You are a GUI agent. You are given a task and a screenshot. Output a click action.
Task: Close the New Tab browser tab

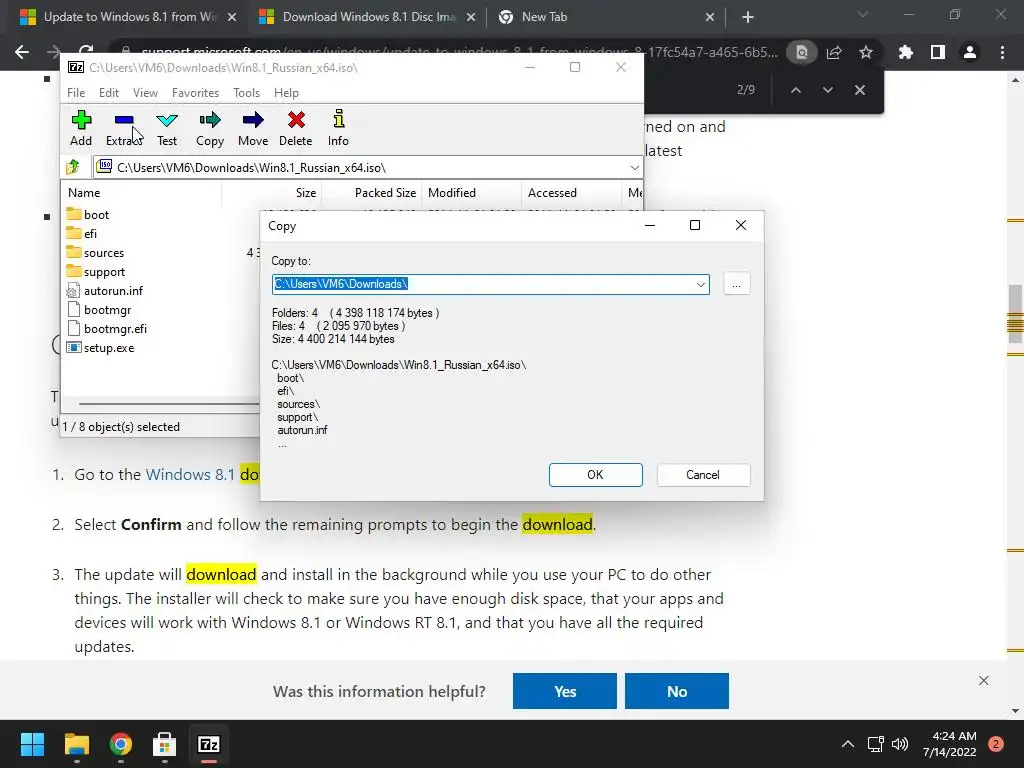(x=710, y=17)
